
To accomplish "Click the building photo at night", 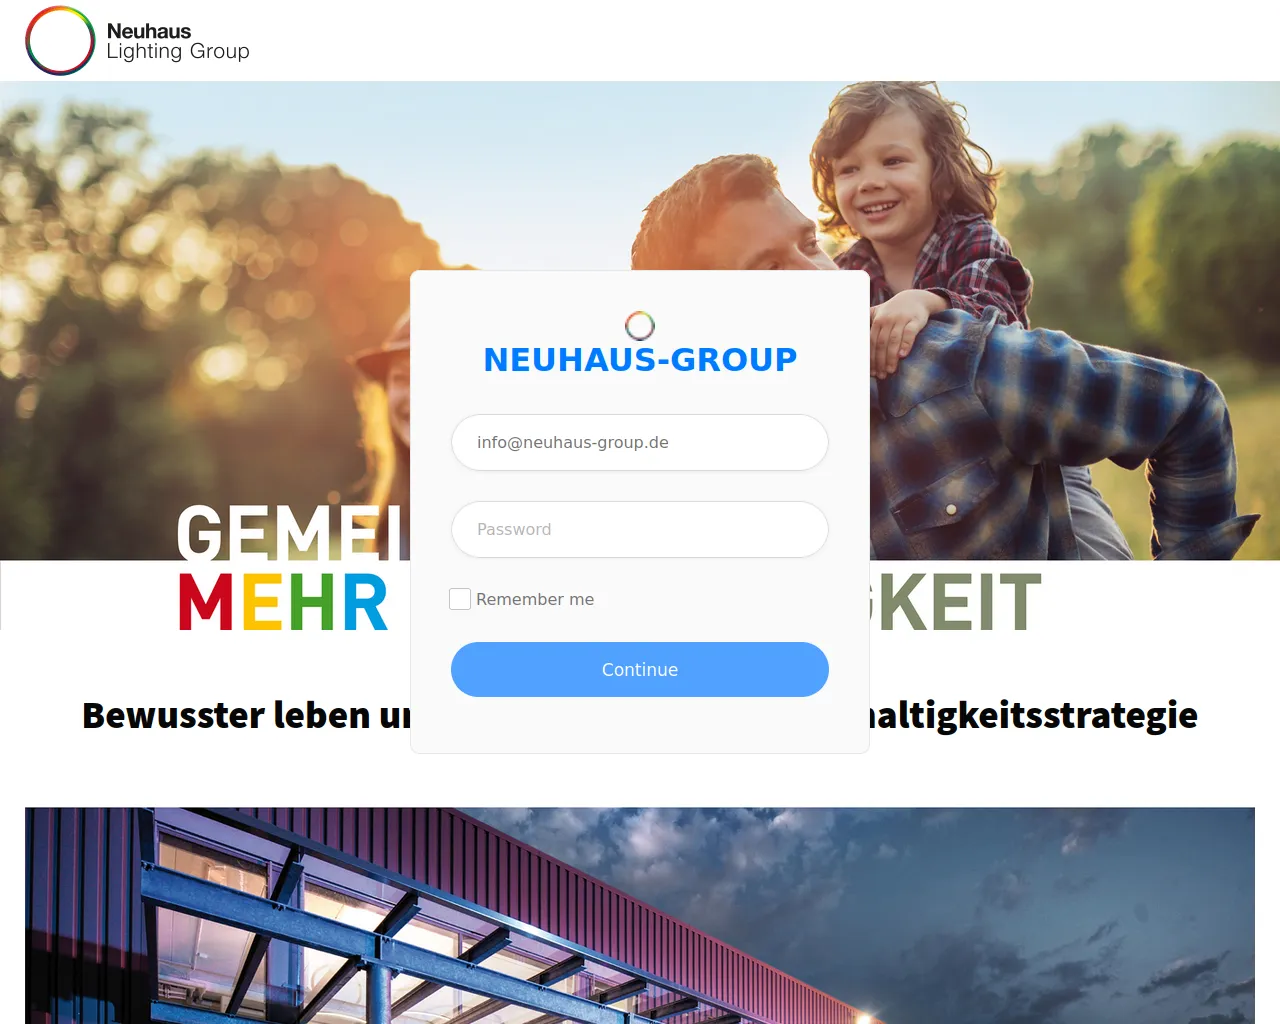I will (x=640, y=915).
